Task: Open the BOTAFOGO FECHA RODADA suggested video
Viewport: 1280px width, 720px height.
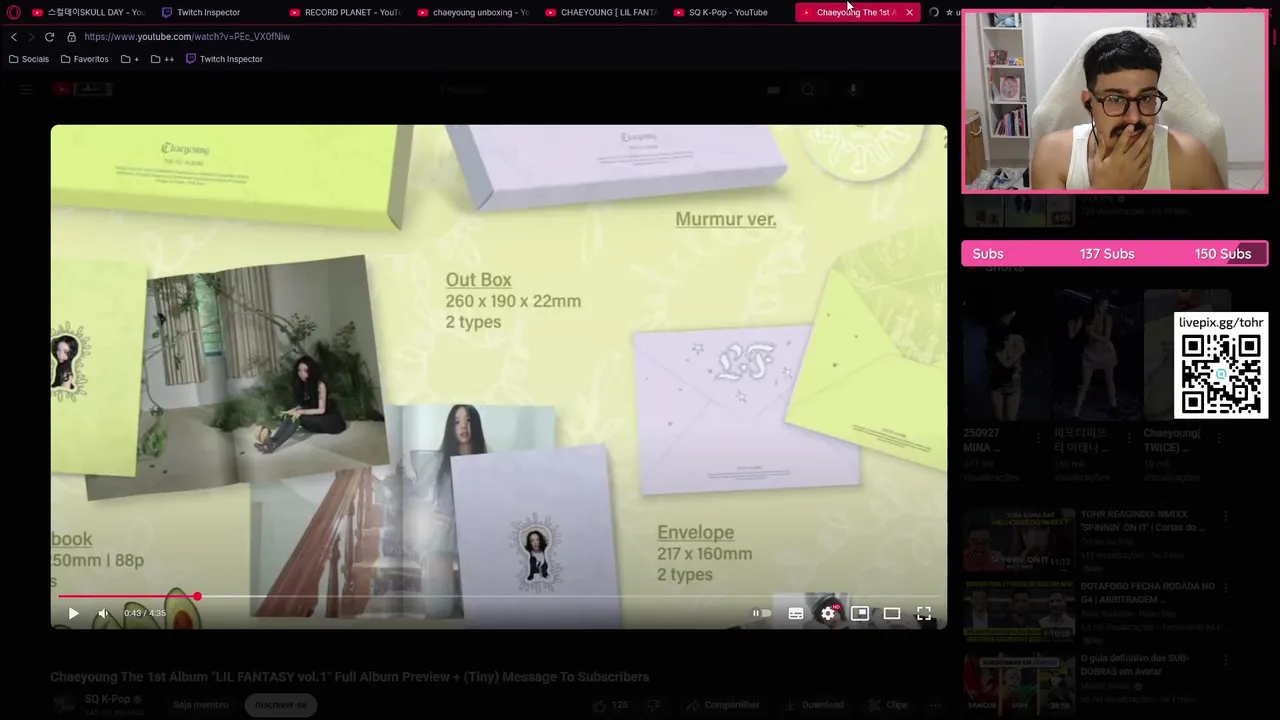Action: [1095, 612]
